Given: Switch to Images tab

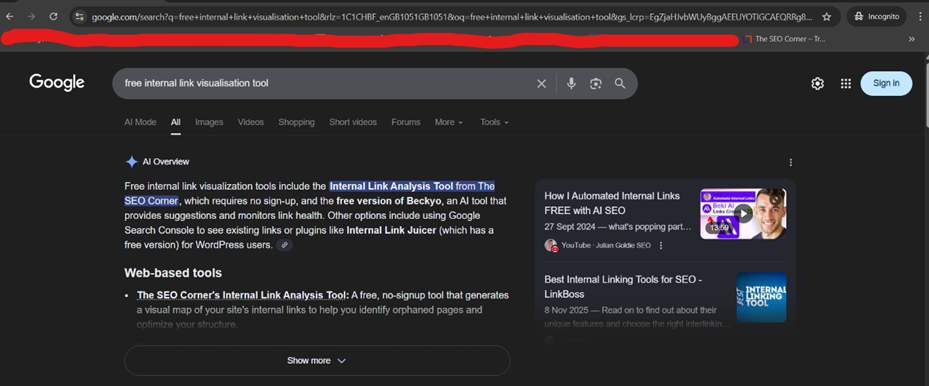Looking at the screenshot, I should tap(209, 122).
